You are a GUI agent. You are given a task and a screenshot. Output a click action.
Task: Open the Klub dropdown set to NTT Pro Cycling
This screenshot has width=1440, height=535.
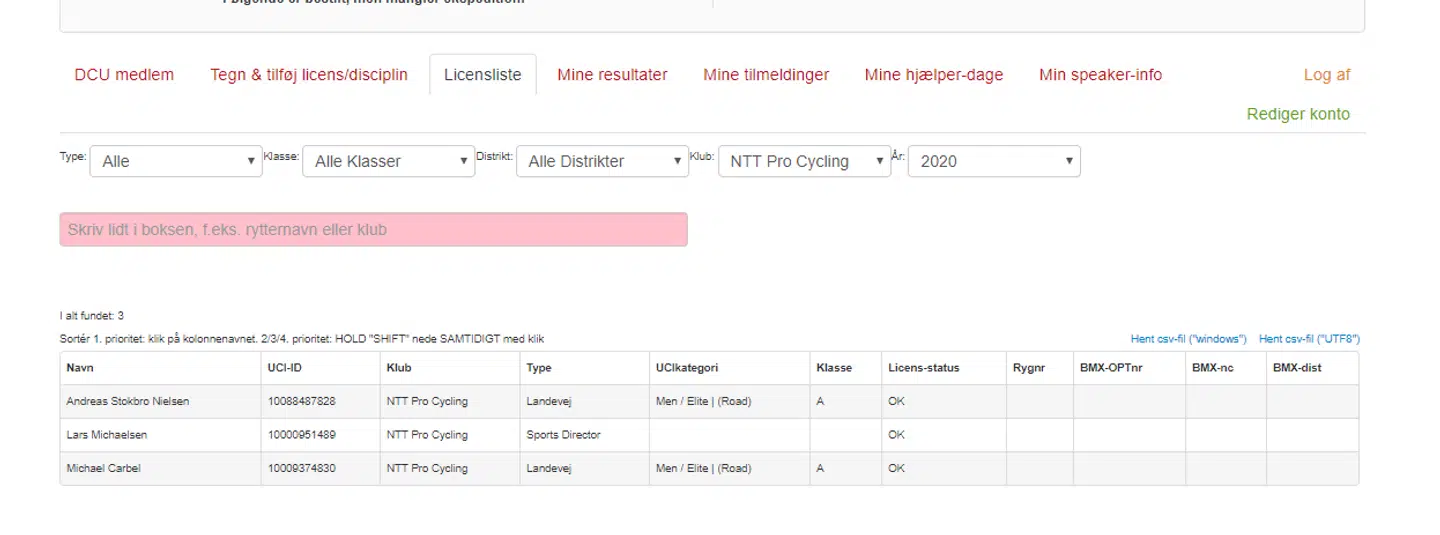click(804, 161)
